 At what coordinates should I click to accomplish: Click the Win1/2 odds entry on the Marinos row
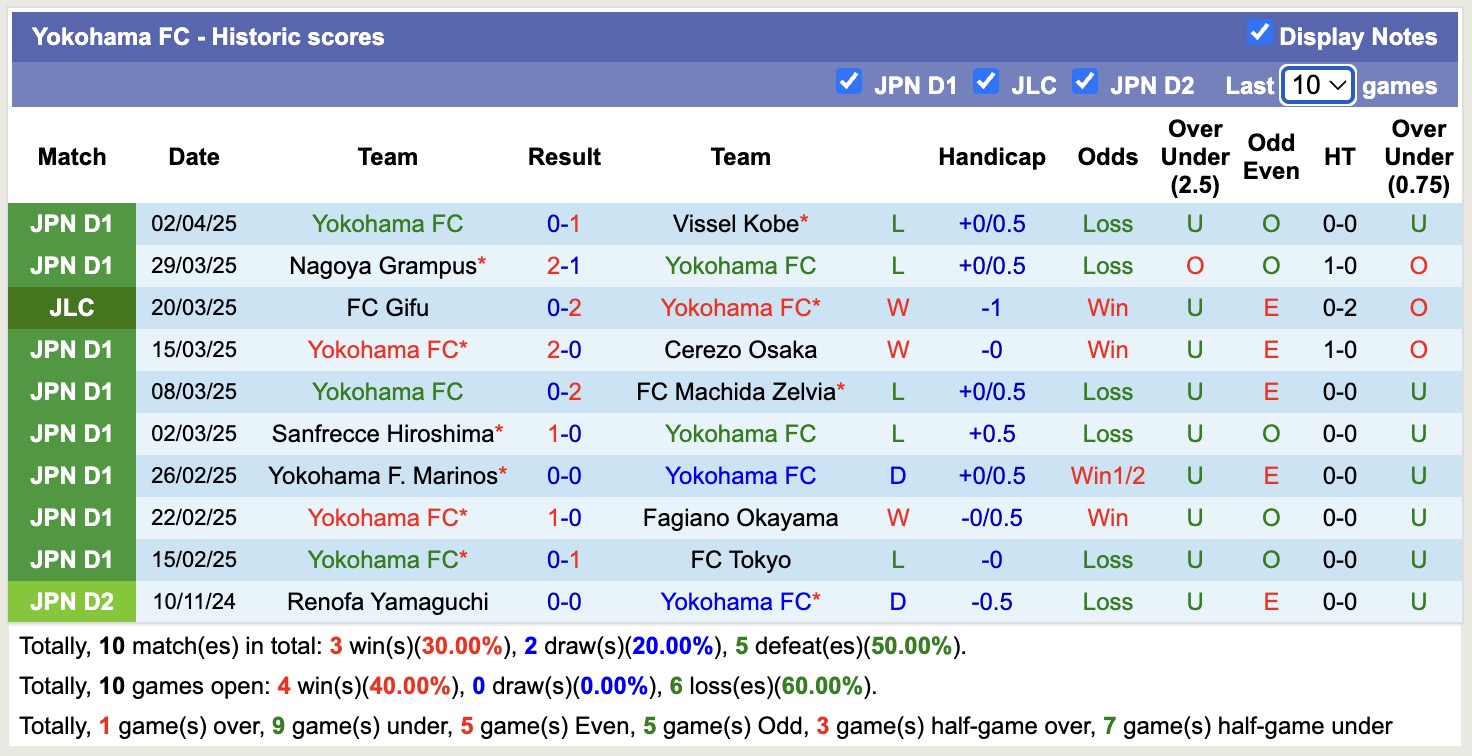click(1107, 476)
